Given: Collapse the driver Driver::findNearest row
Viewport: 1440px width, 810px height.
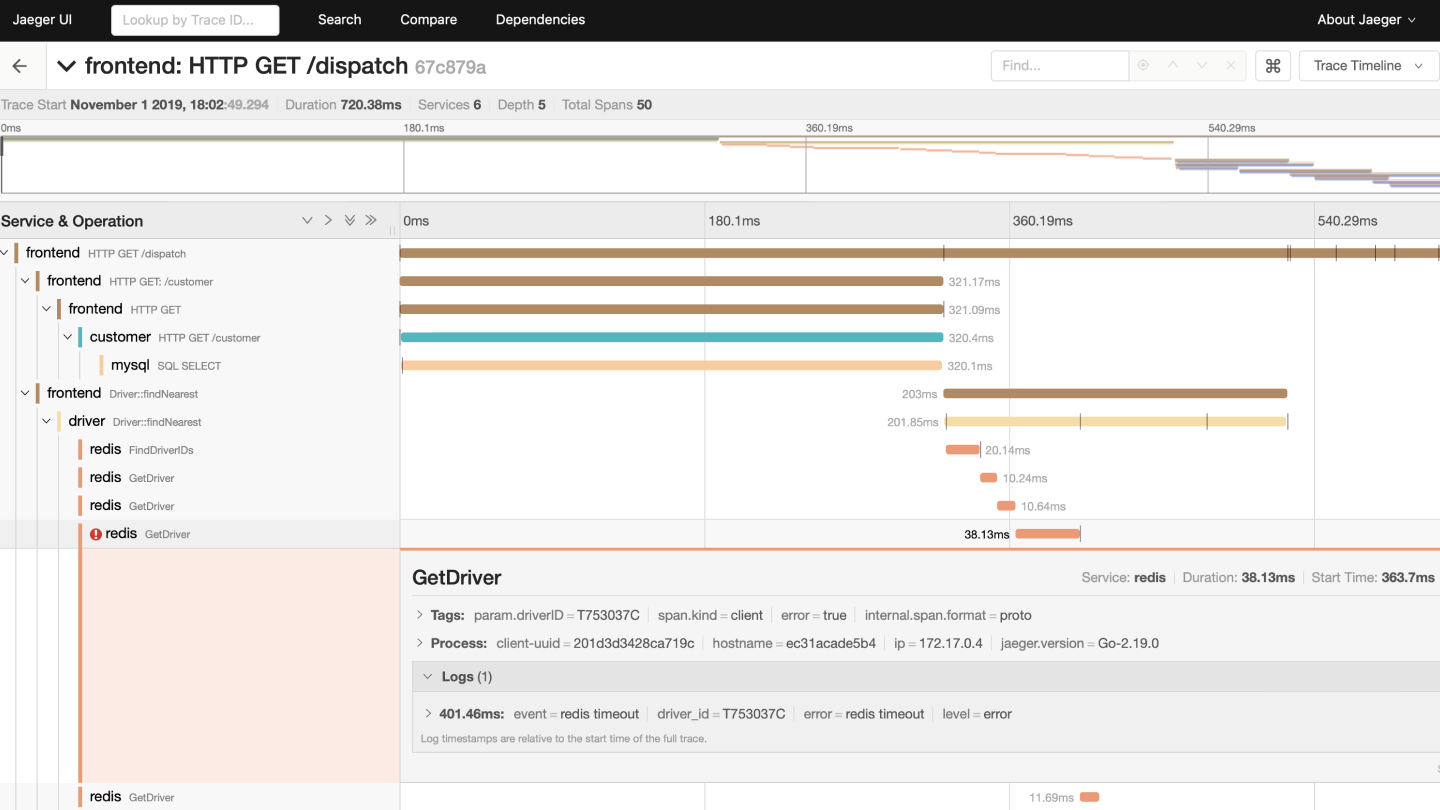Looking at the screenshot, I should (47, 421).
